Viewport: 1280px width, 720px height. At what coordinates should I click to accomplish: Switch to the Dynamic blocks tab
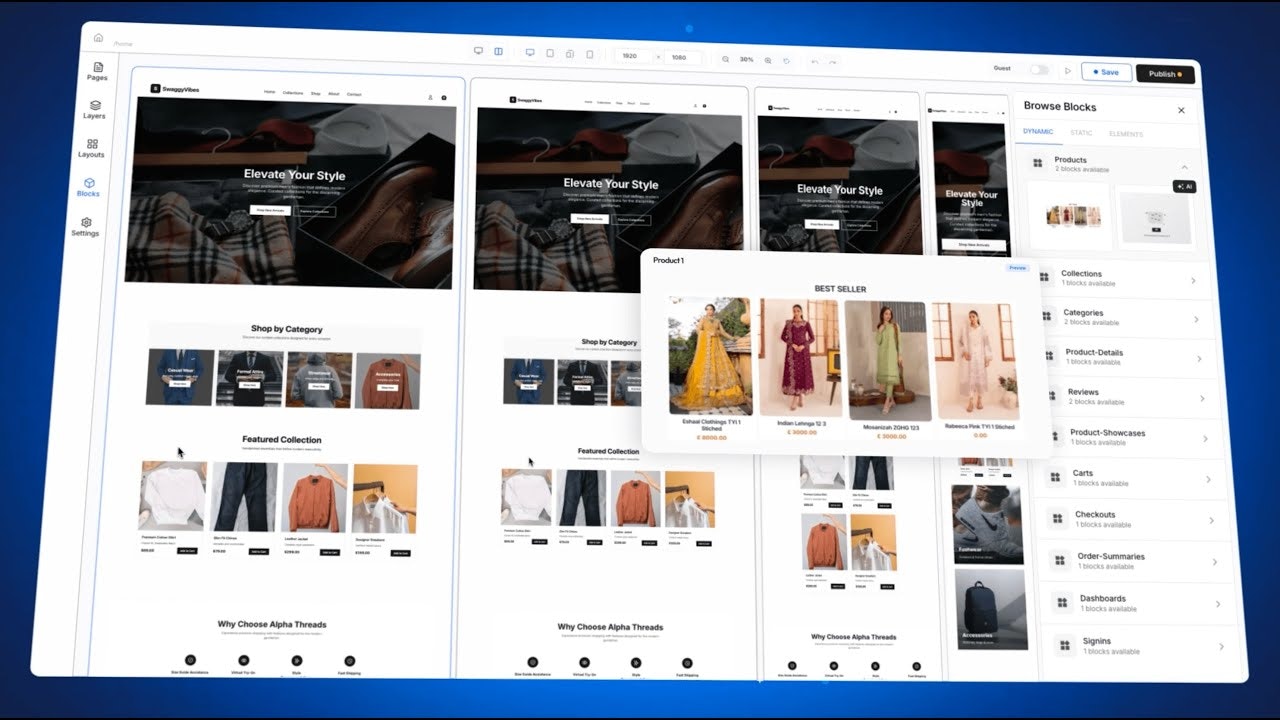1038,132
